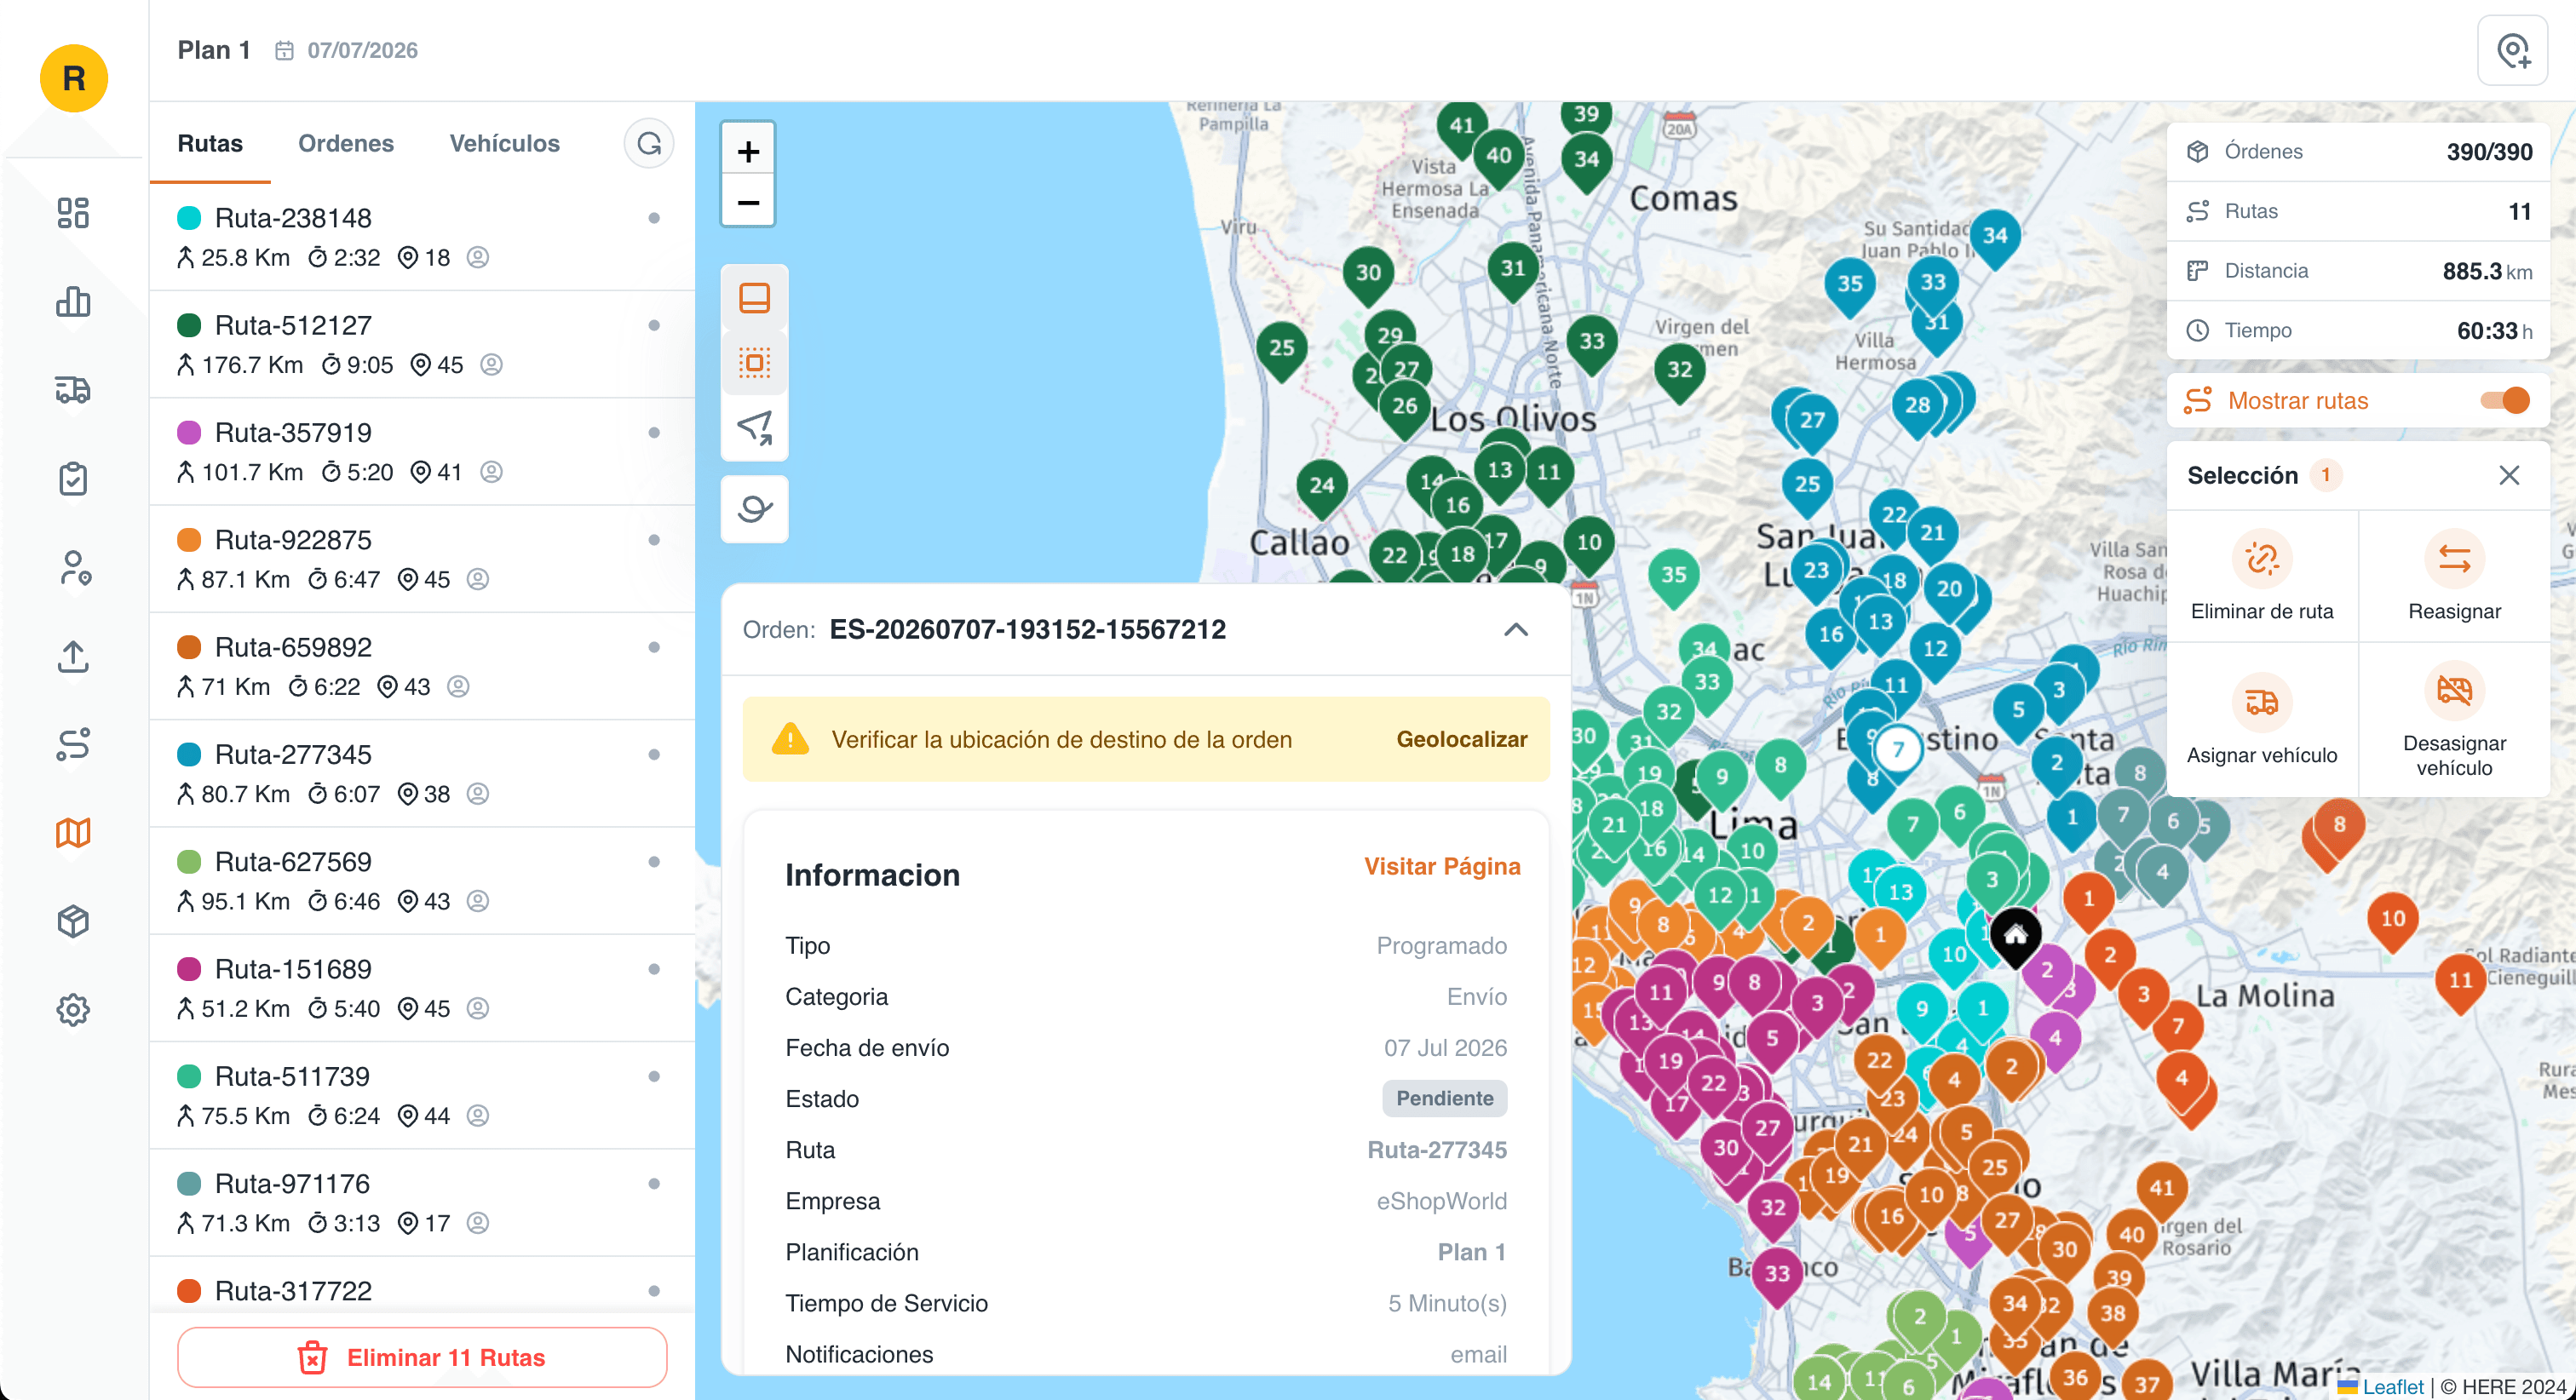Image resolution: width=2576 pixels, height=1400 pixels.
Task: Click Desasignar vehículo action
Action: [x=2454, y=719]
